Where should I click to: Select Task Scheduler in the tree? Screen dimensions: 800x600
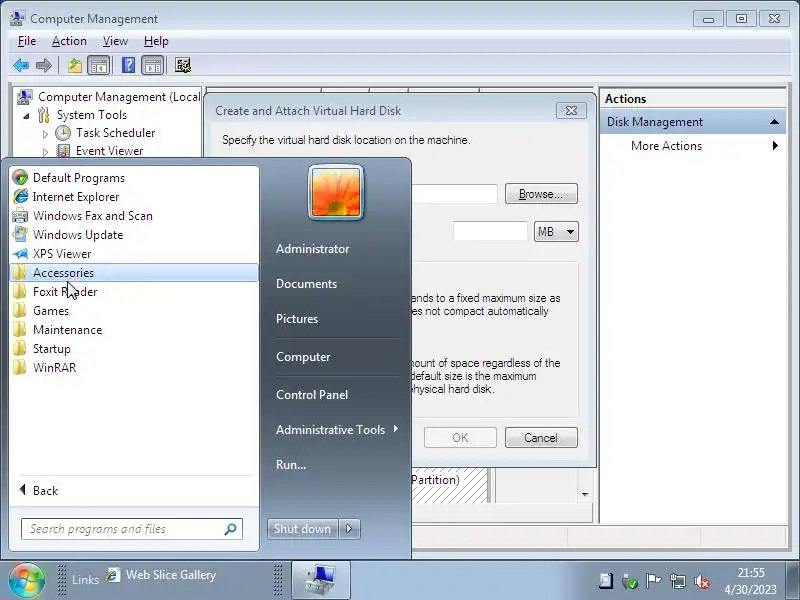[x=115, y=133]
